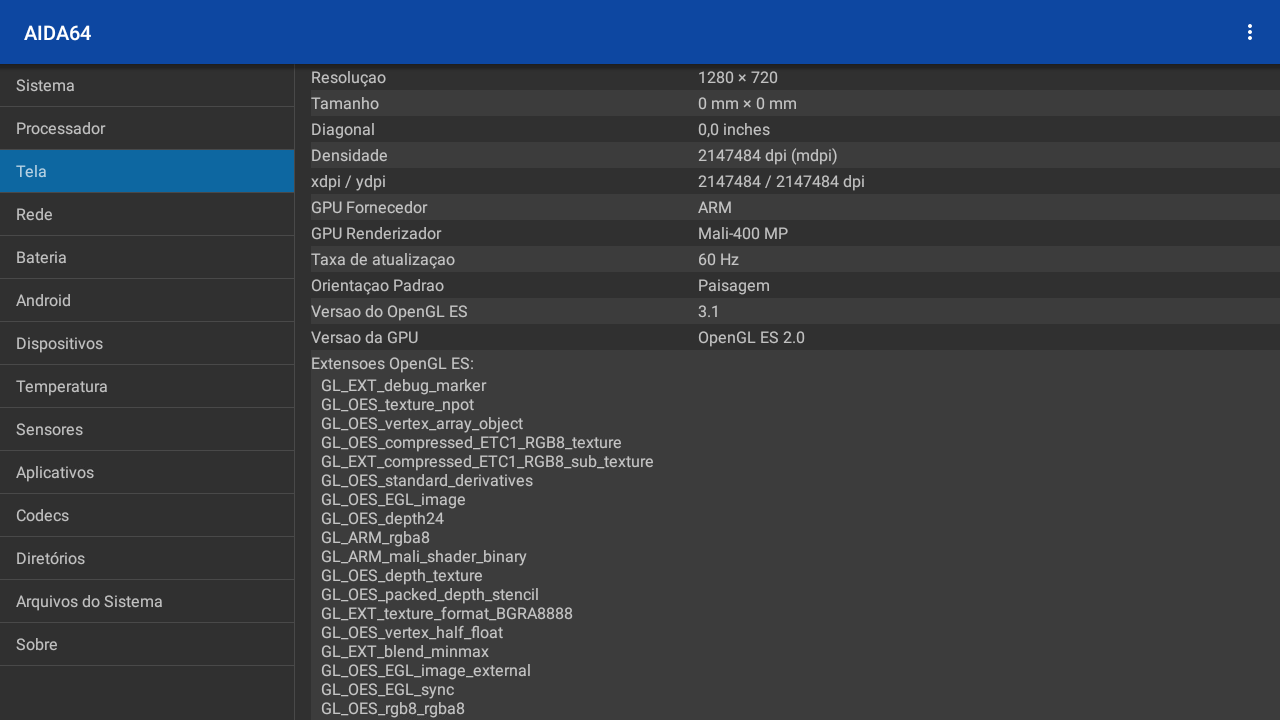Select Aplicativos in the sidebar
1280x720 pixels.
(147, 473)
